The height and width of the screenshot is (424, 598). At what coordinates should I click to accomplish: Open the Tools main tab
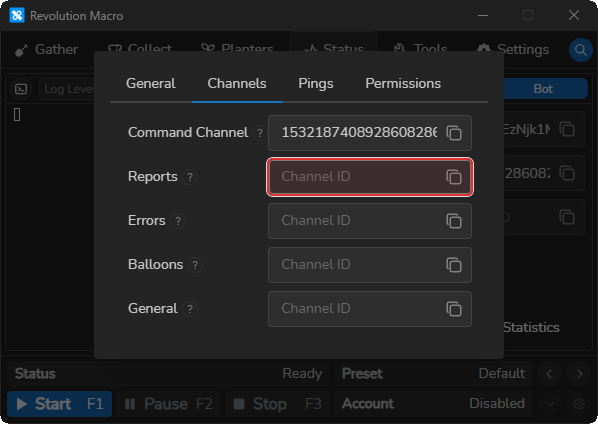click(x=420, y=50)
